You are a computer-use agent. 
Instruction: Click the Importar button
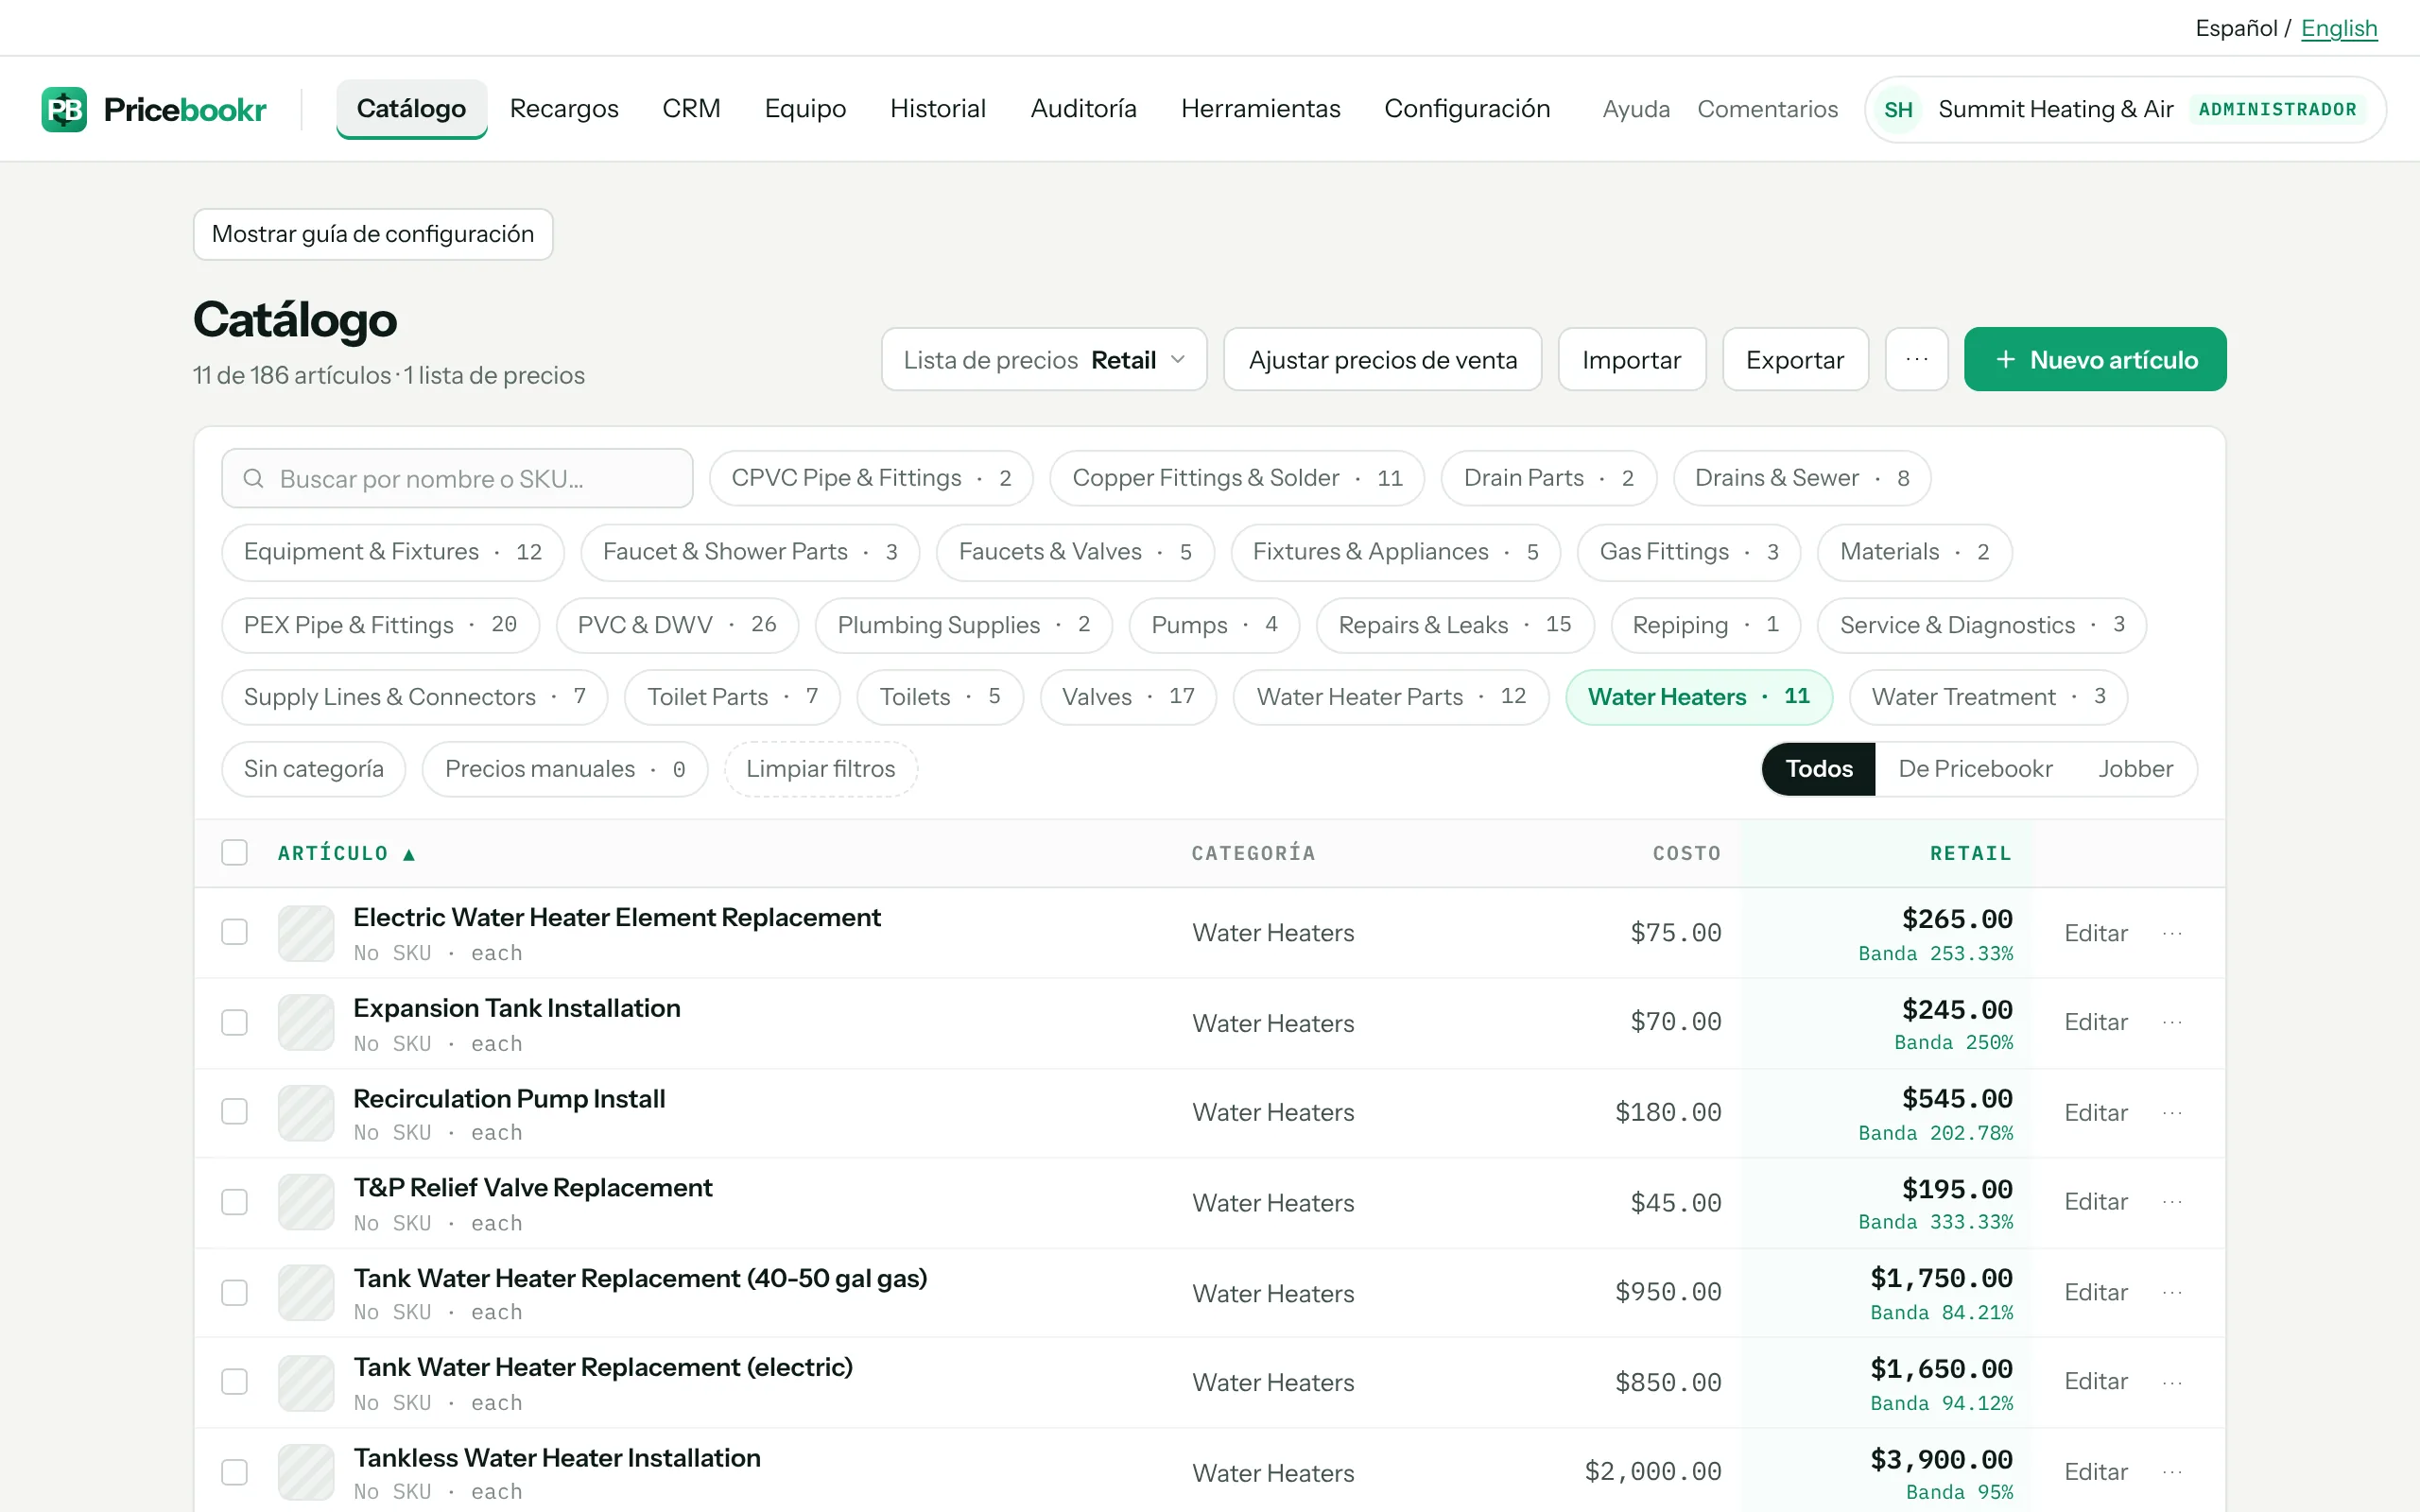1631,359
